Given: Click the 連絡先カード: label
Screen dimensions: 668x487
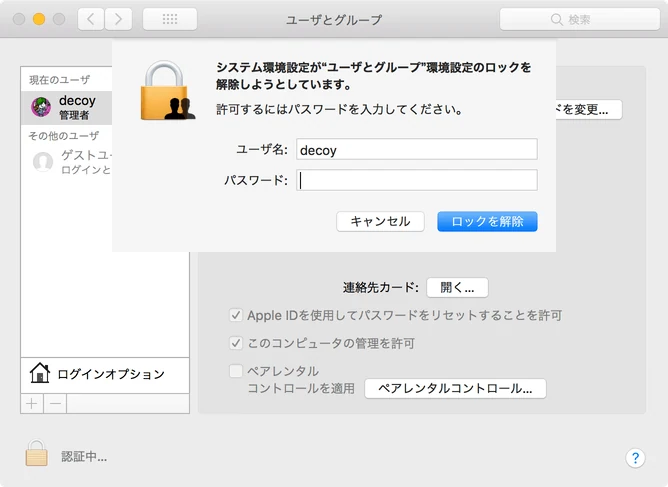Looking at the screenshot, I should [x=381, y=288].
